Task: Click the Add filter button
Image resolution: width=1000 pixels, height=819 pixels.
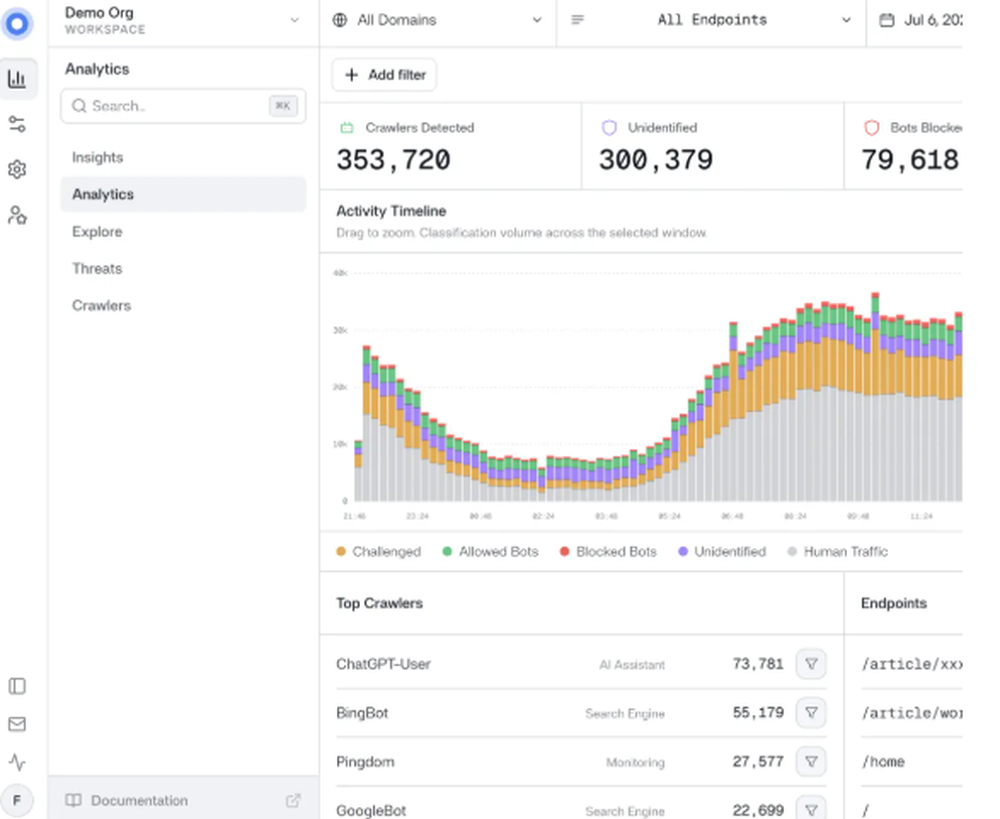Action: 385,75
